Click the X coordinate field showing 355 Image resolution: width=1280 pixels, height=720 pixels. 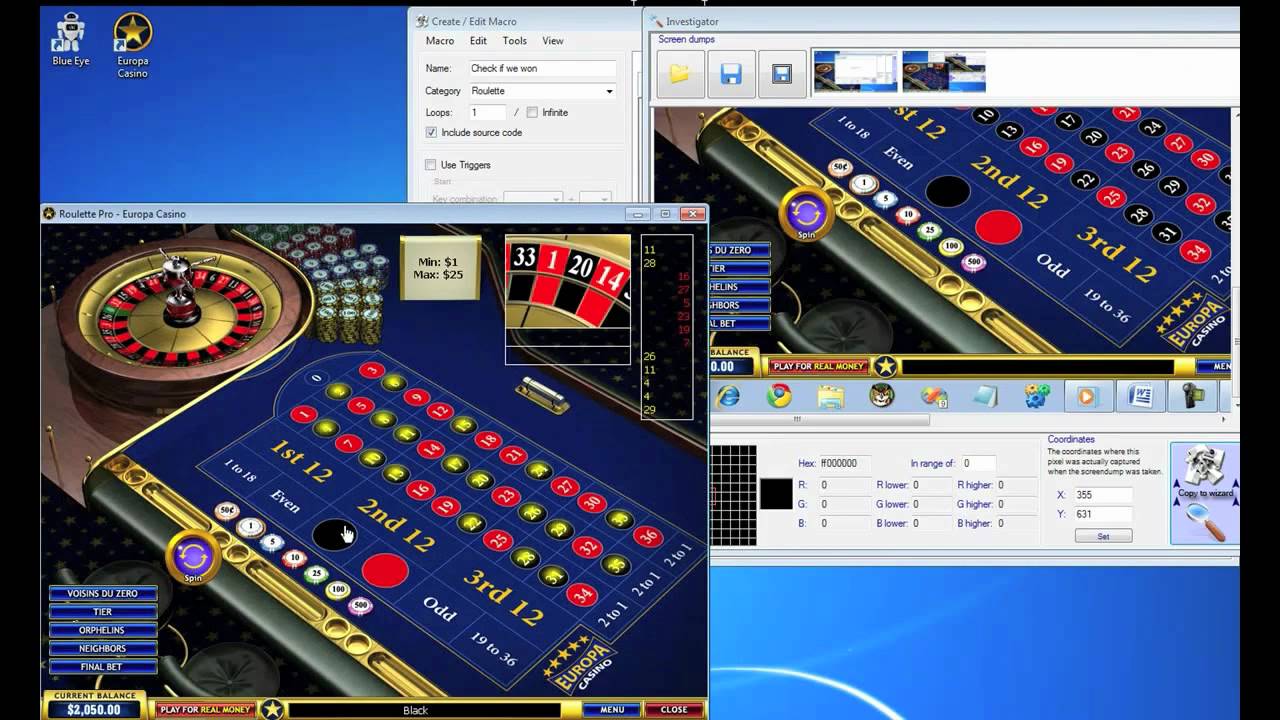(1102, 495)
